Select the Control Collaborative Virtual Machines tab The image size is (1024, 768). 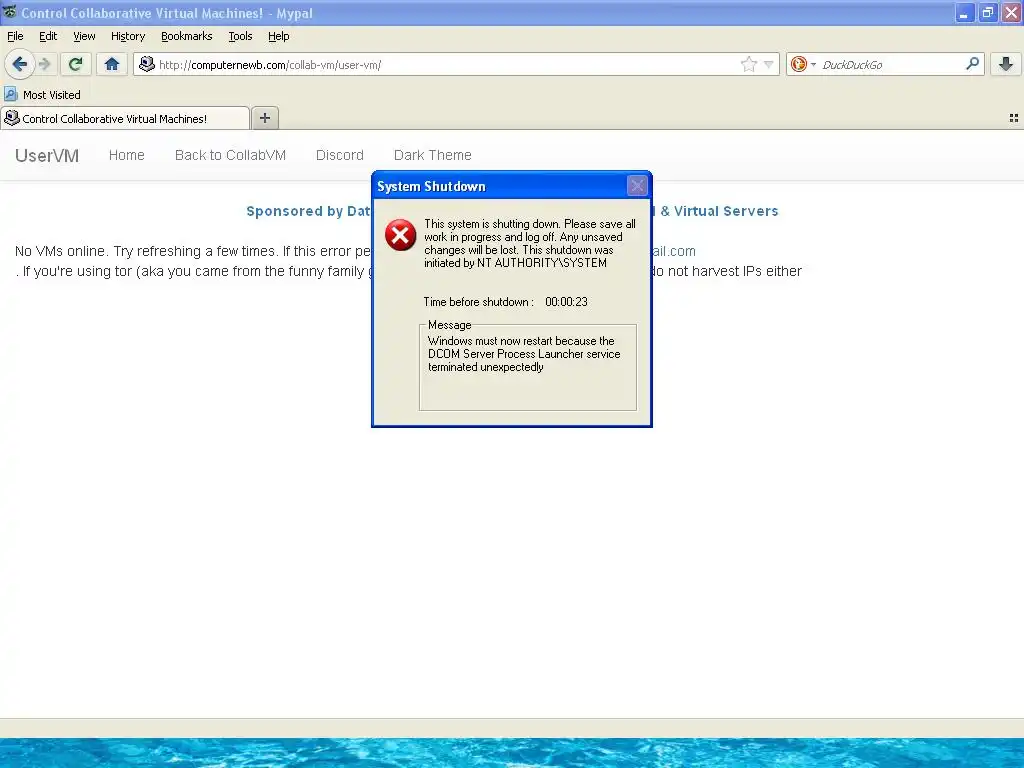tap(125, 118)
